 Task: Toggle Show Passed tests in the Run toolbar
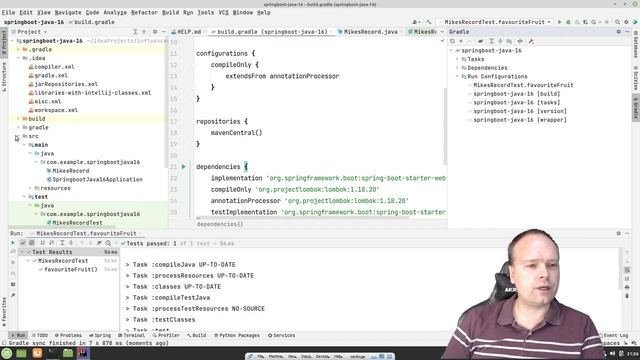pyautogui.click(x=23, y=243)
